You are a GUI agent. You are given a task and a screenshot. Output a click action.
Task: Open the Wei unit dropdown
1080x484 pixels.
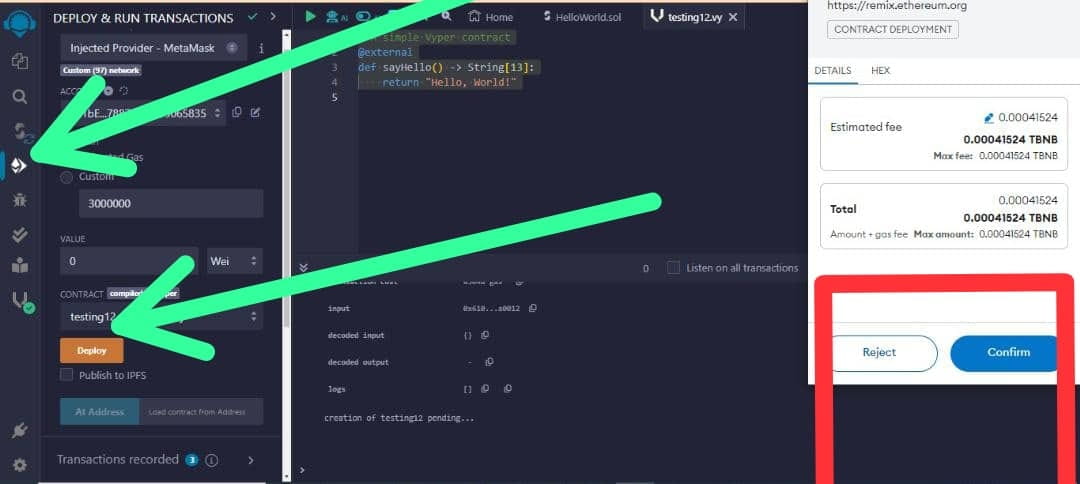(234, 261)
